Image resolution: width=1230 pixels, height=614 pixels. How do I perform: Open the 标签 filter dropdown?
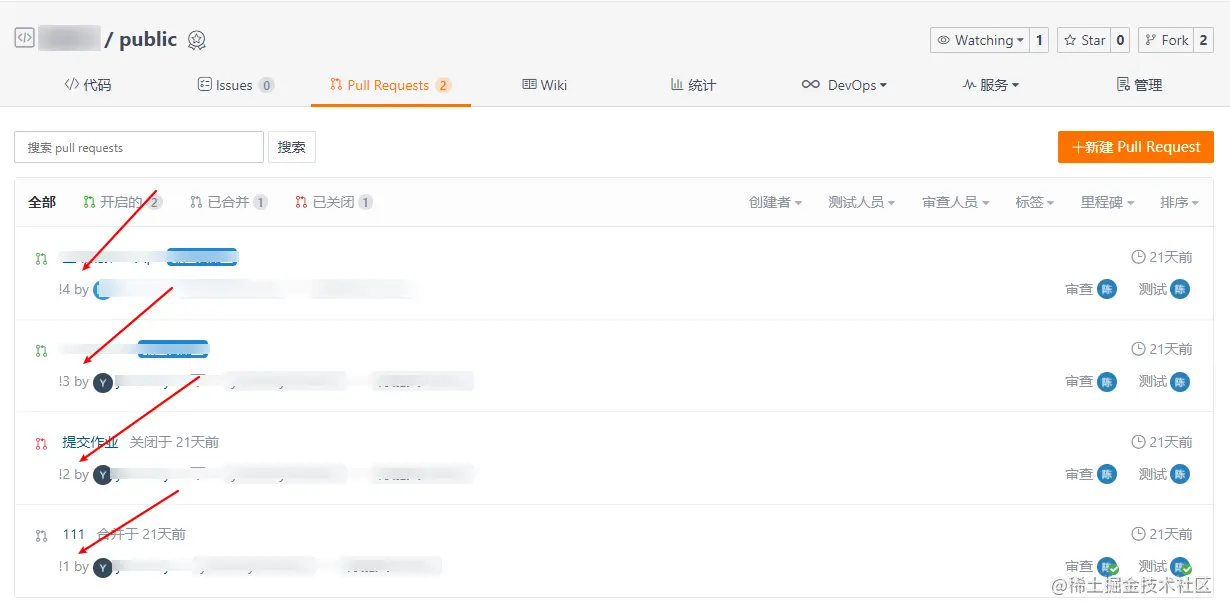pyautogui.click(x=1035, y=202)
